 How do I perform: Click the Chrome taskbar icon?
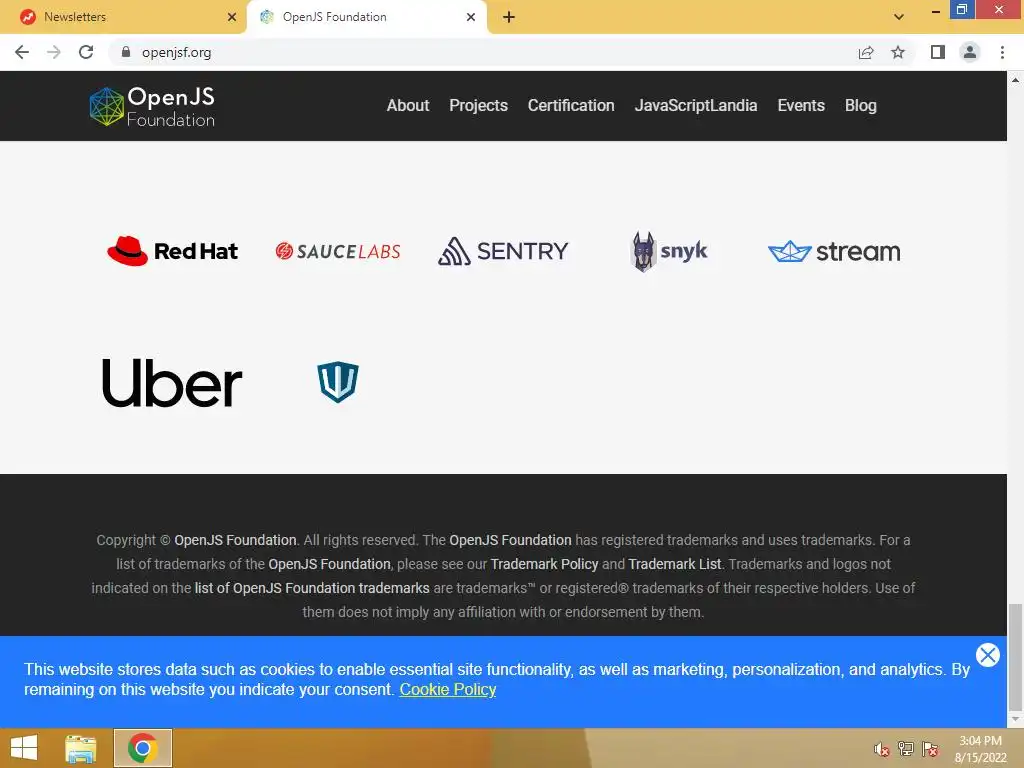tap(143, 748)
